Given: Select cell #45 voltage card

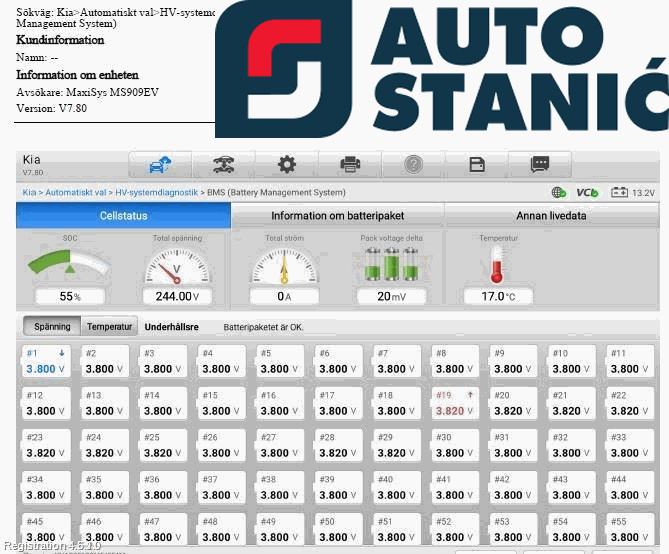Looking at the screenshot, I should pos(46,529).
